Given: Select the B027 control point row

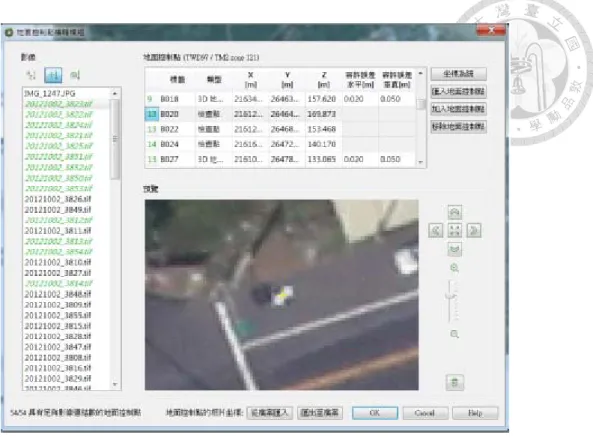Looking at the screenshot, I should tap(281, 159).
